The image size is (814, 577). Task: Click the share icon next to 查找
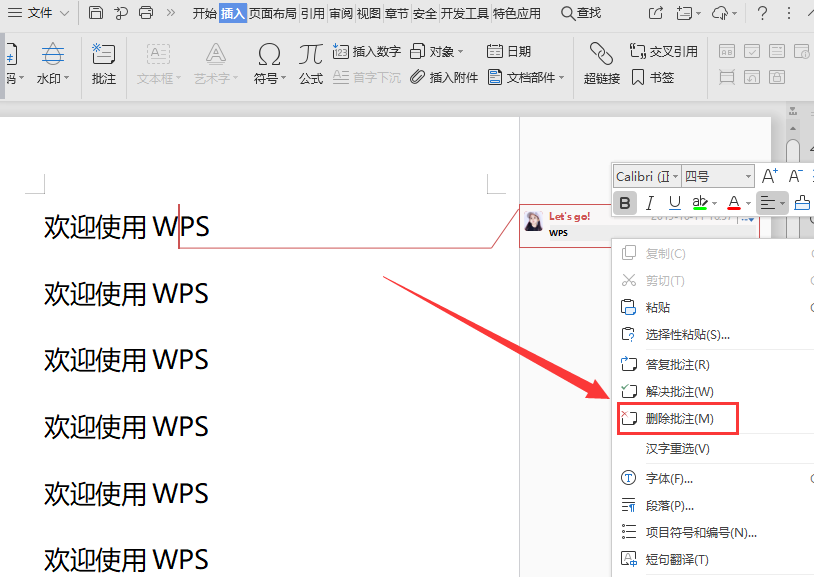point(656,13)
